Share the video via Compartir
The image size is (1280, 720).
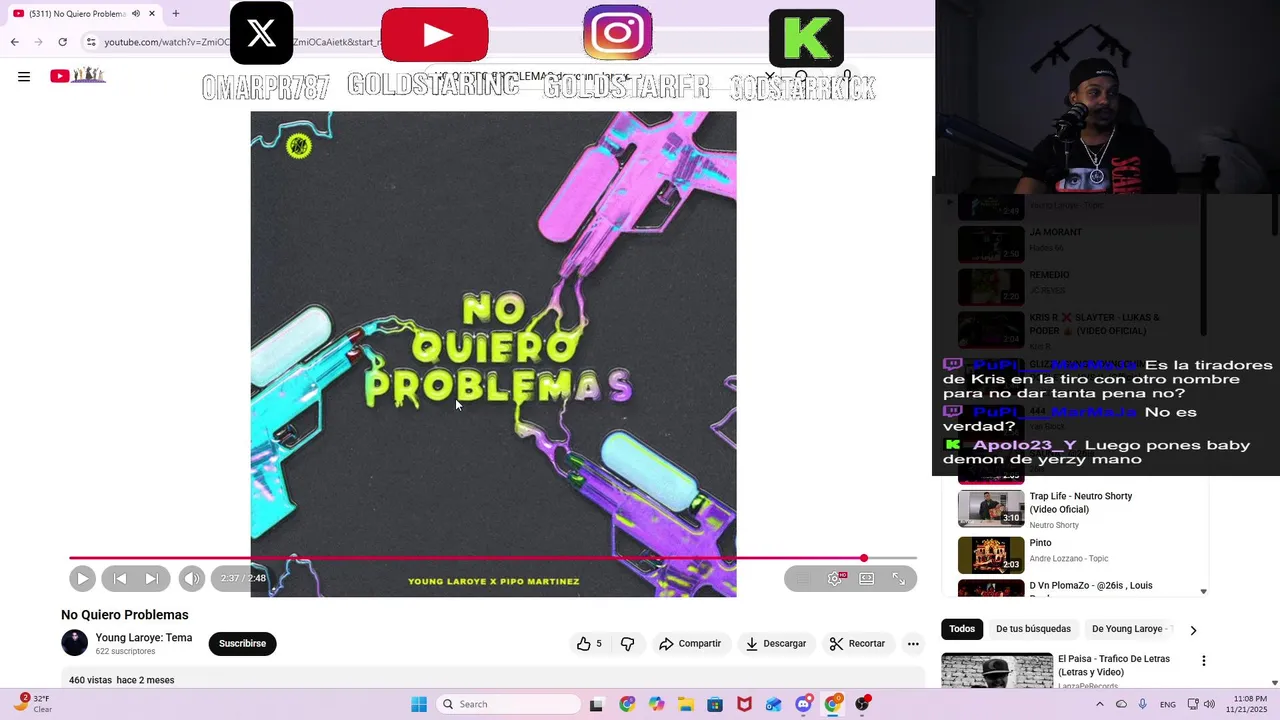pos(690,644)
